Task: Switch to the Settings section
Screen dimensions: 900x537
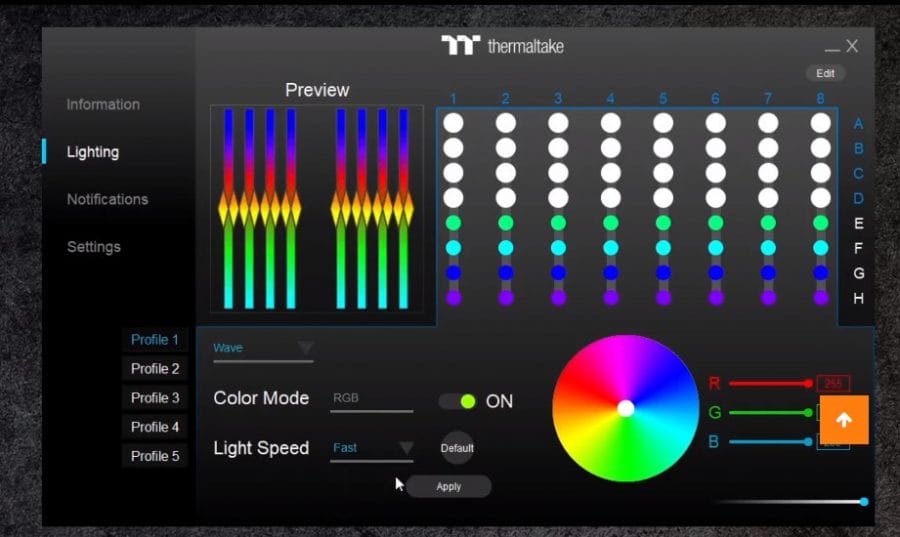Action: [x=94, y=246]
